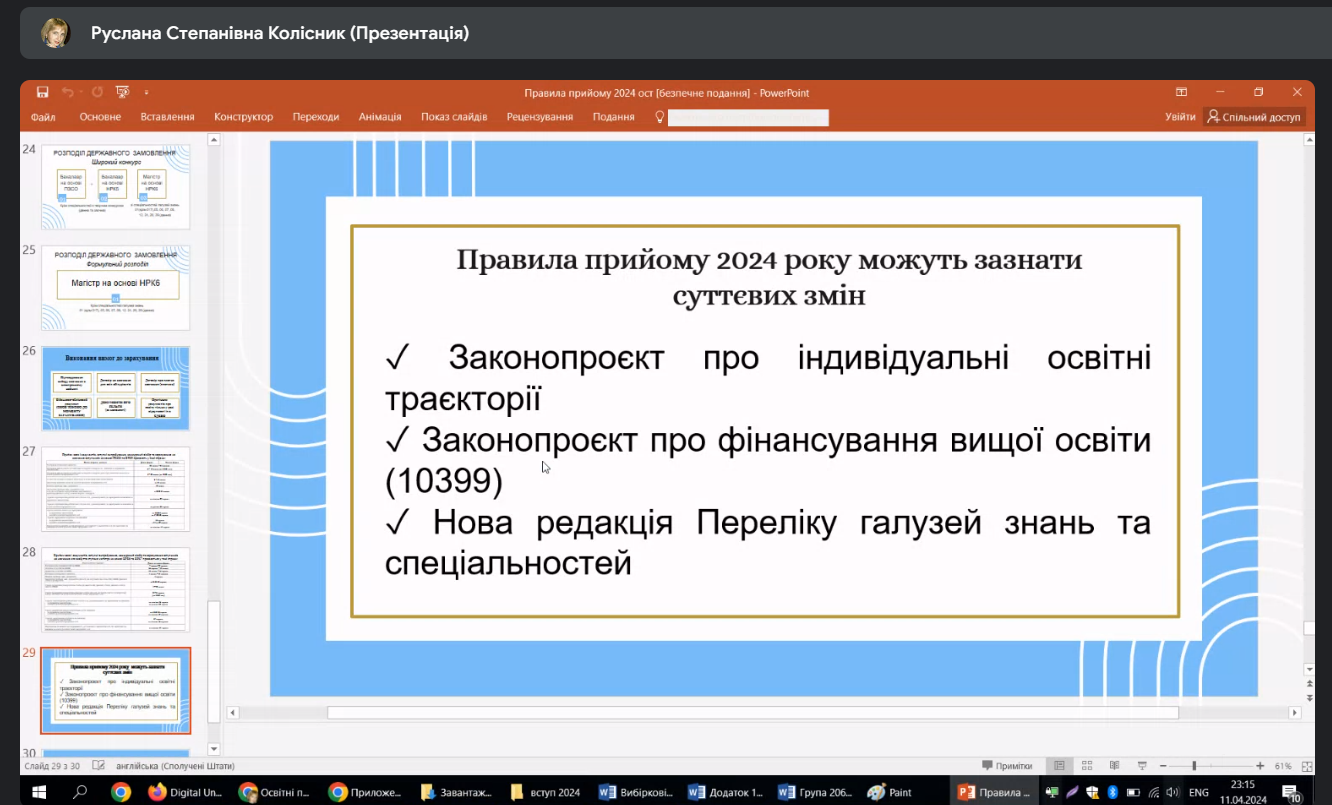Click Слайд 29 з 30 status text

coord(54,766)
